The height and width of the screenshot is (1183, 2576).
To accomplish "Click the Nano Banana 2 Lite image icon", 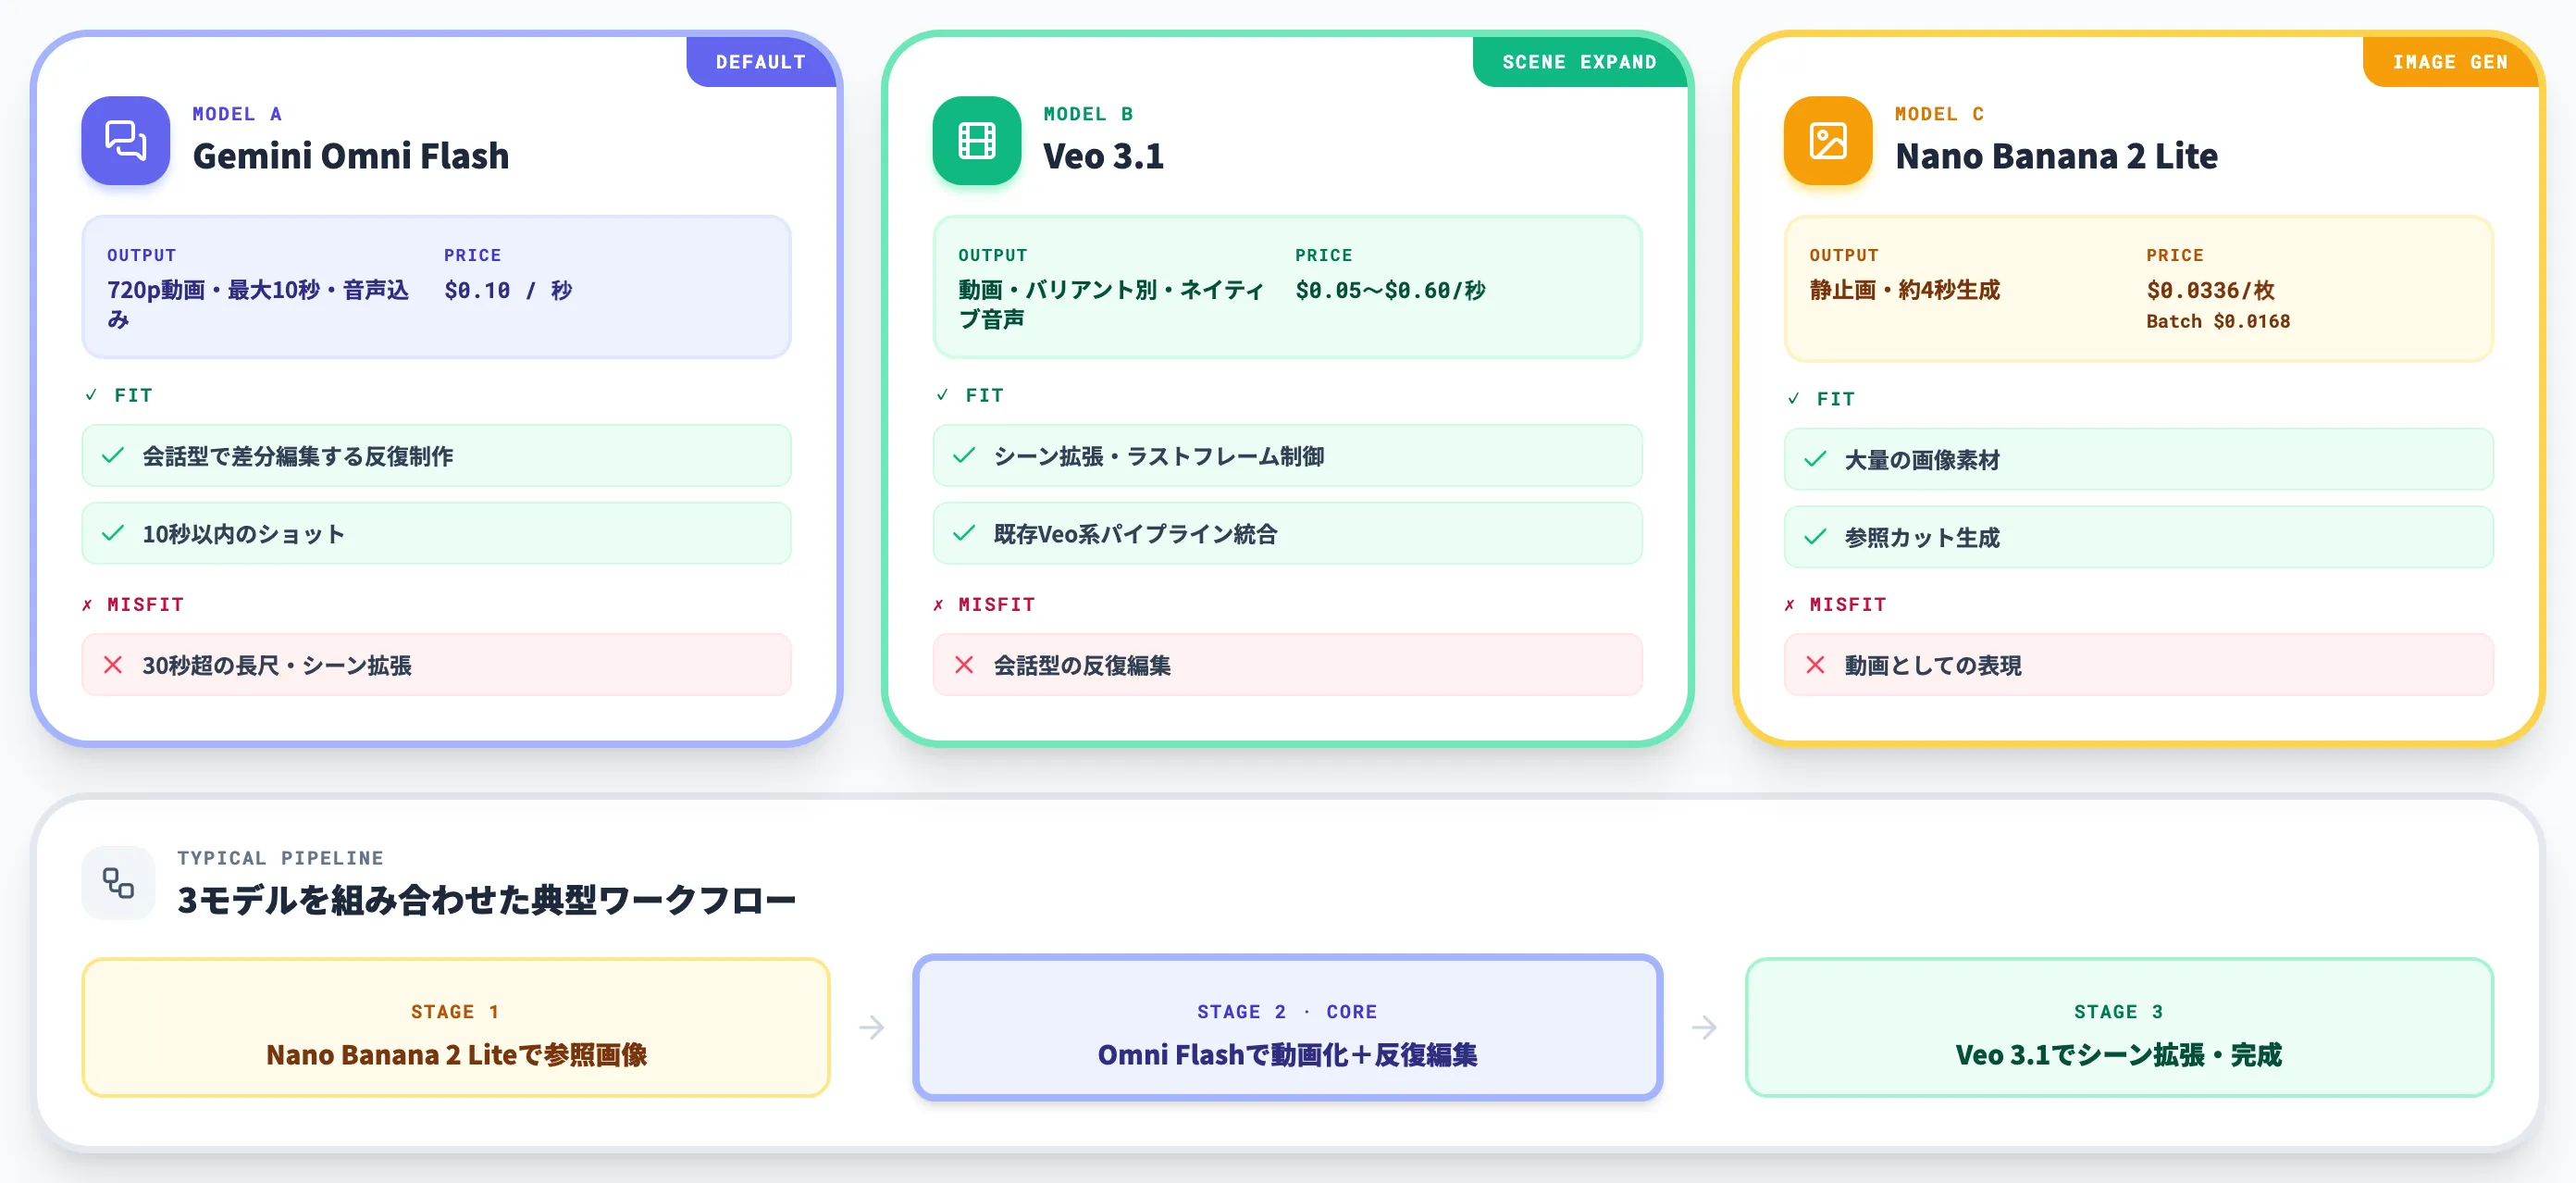I will (1827, 141).
